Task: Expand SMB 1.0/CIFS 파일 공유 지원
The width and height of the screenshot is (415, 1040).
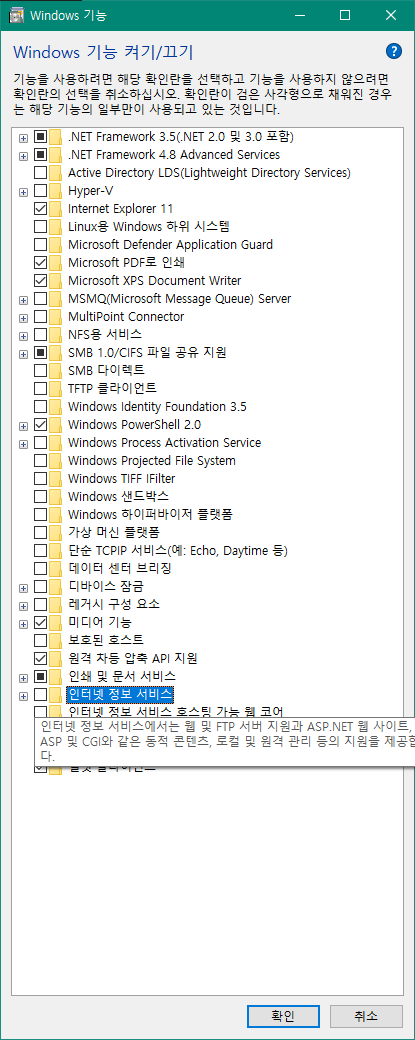Action: [x=24, y=354]
